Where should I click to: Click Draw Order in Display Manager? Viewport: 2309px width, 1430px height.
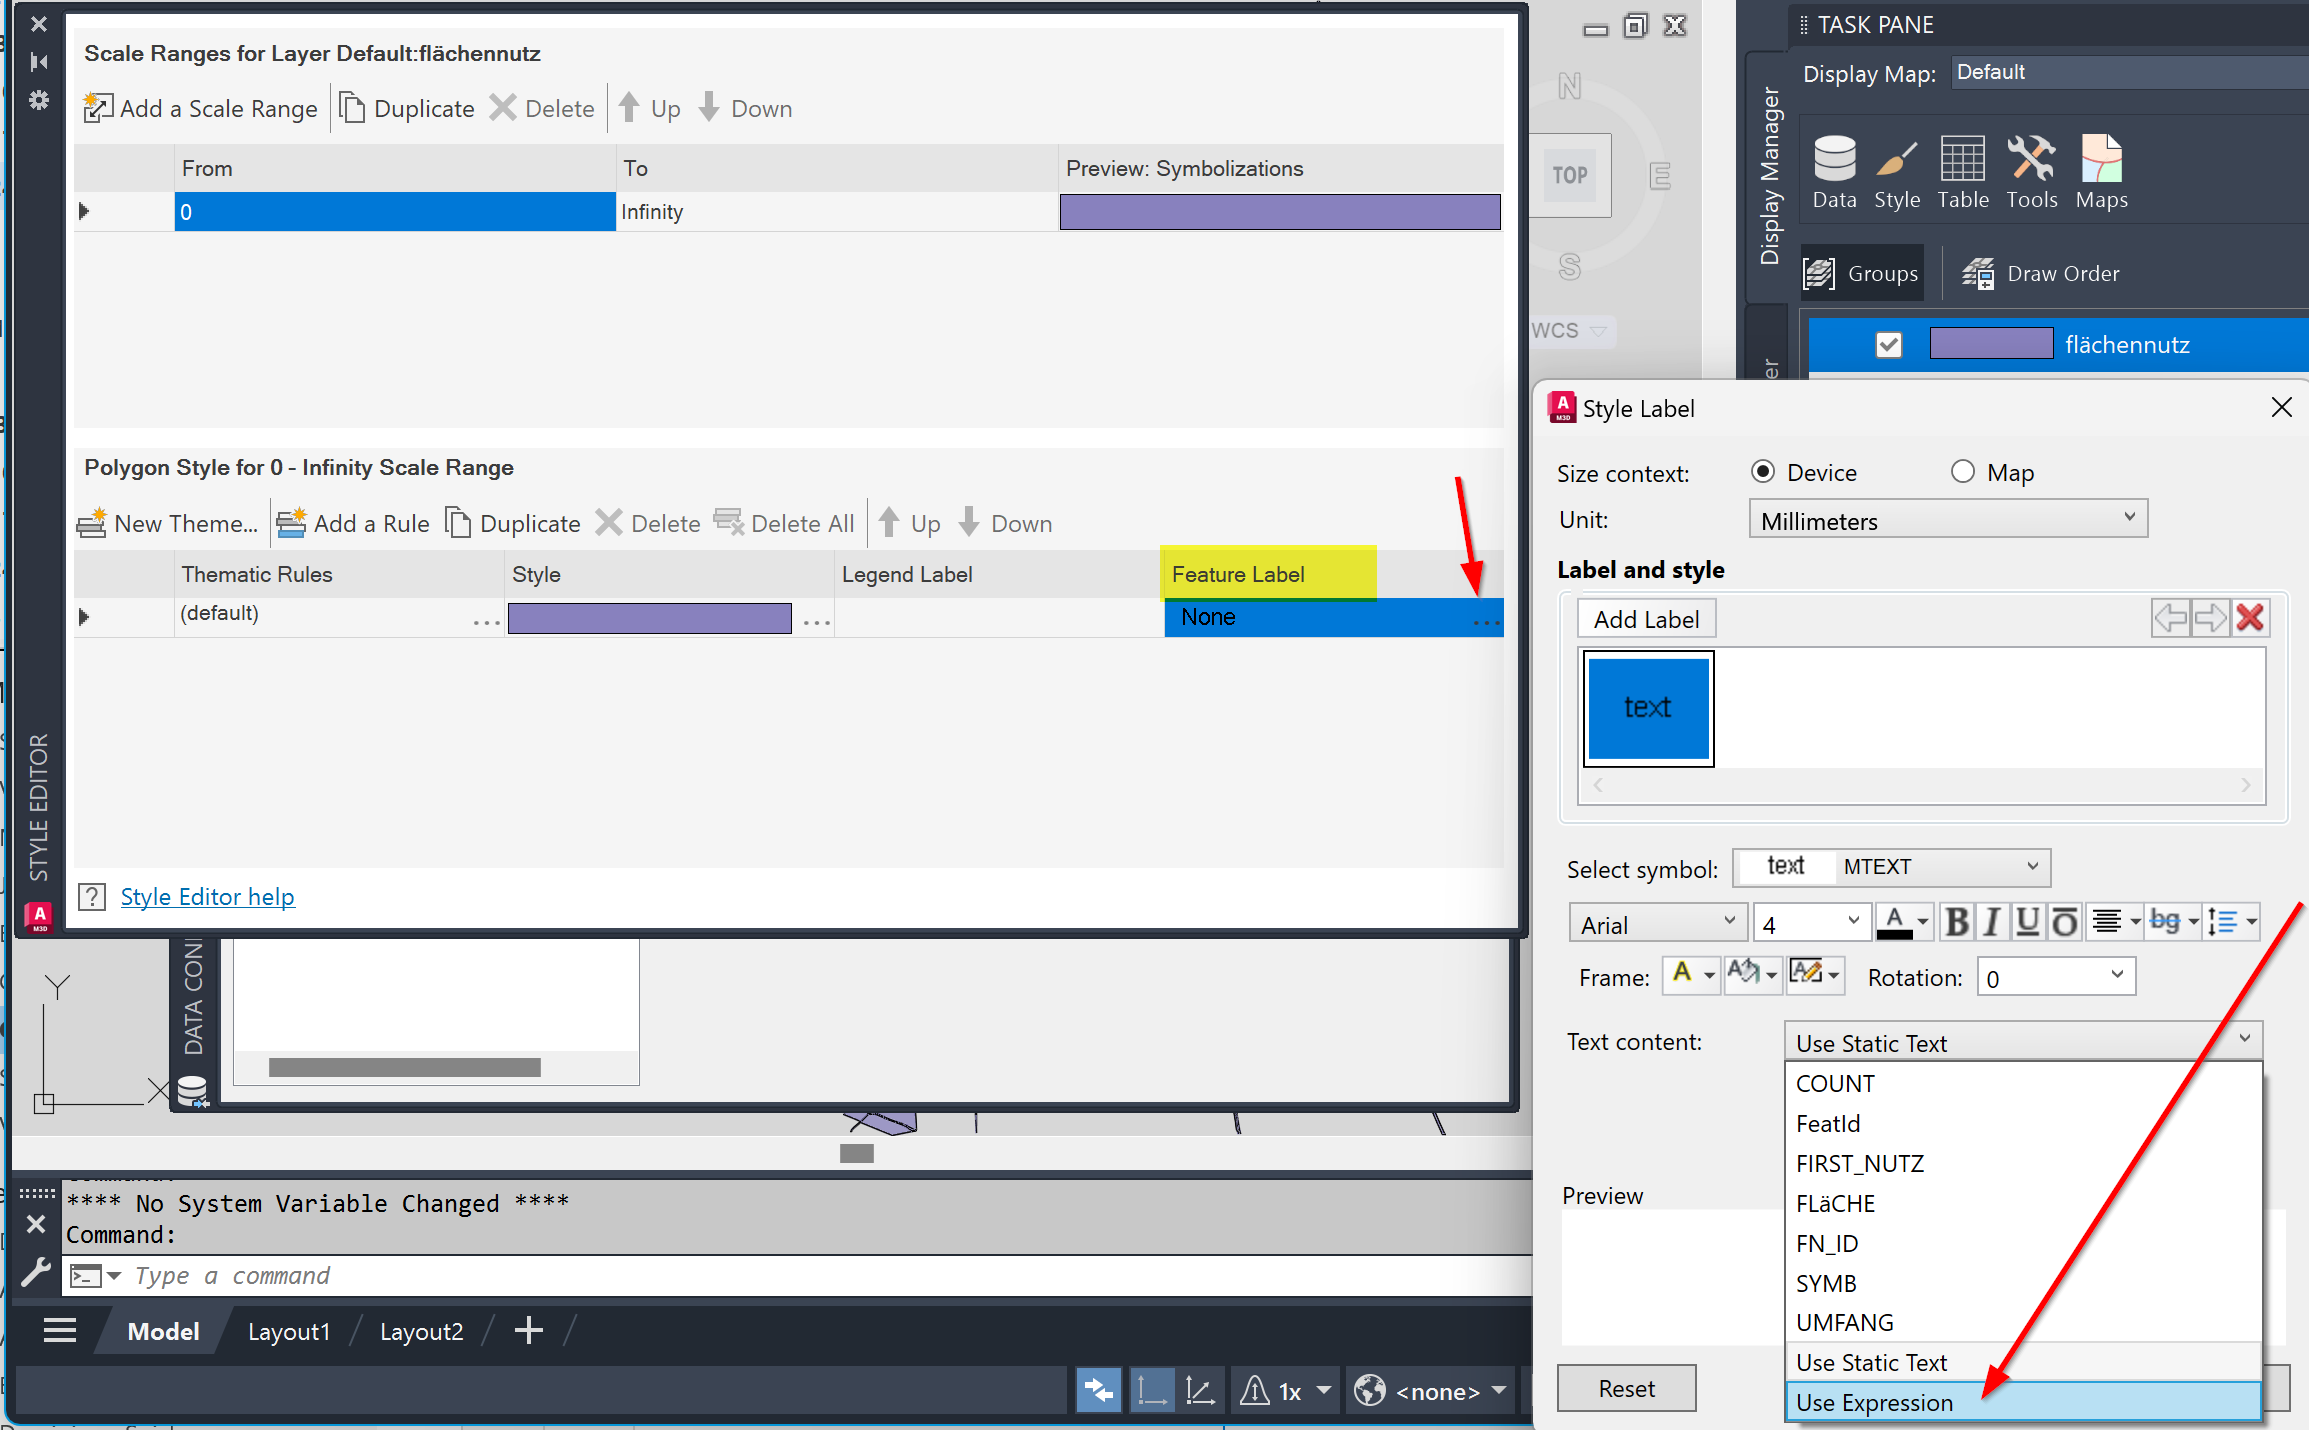(2041, 273)
